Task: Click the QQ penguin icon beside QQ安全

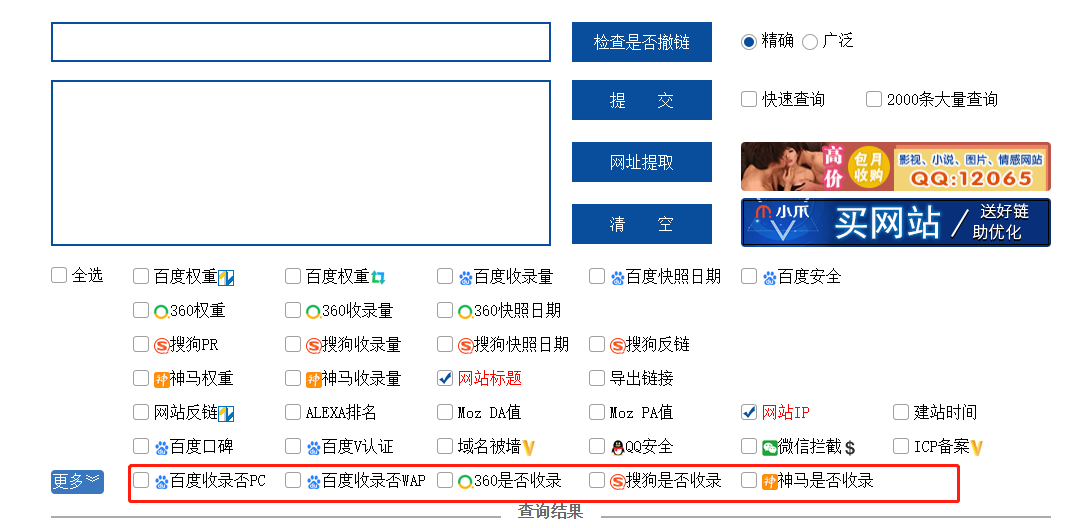Action: click(x=617, y=448)
